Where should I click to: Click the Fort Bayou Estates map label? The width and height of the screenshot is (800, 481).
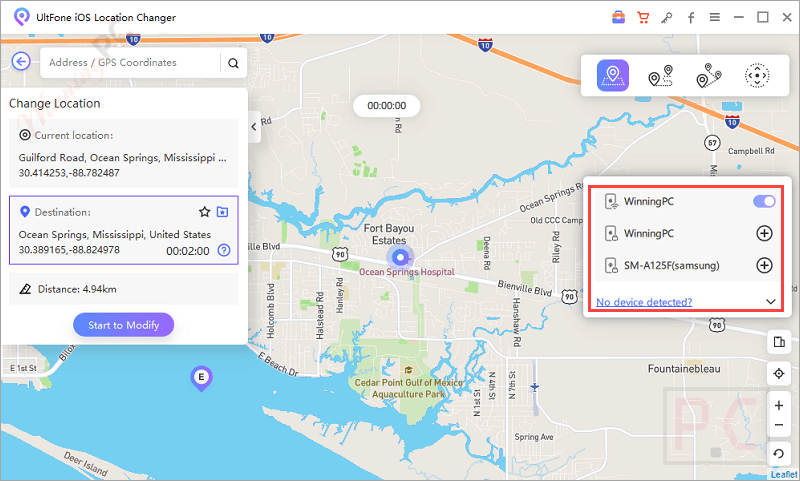click(x=389, y=234)
